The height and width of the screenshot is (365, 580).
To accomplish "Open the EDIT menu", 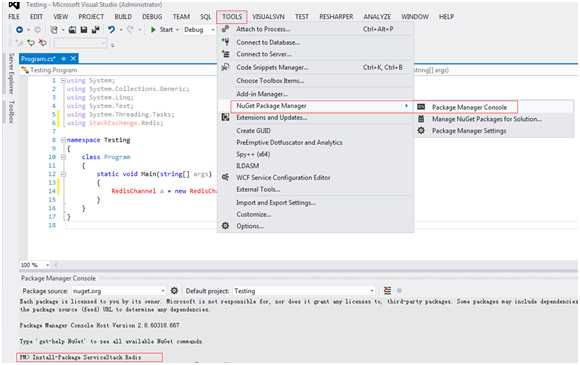I will 36,17.
